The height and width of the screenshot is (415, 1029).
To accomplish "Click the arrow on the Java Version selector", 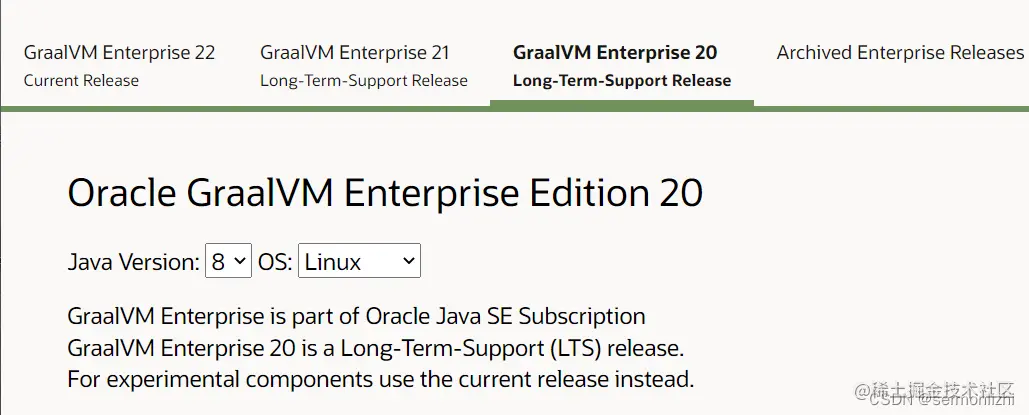I will coord(240,262).
